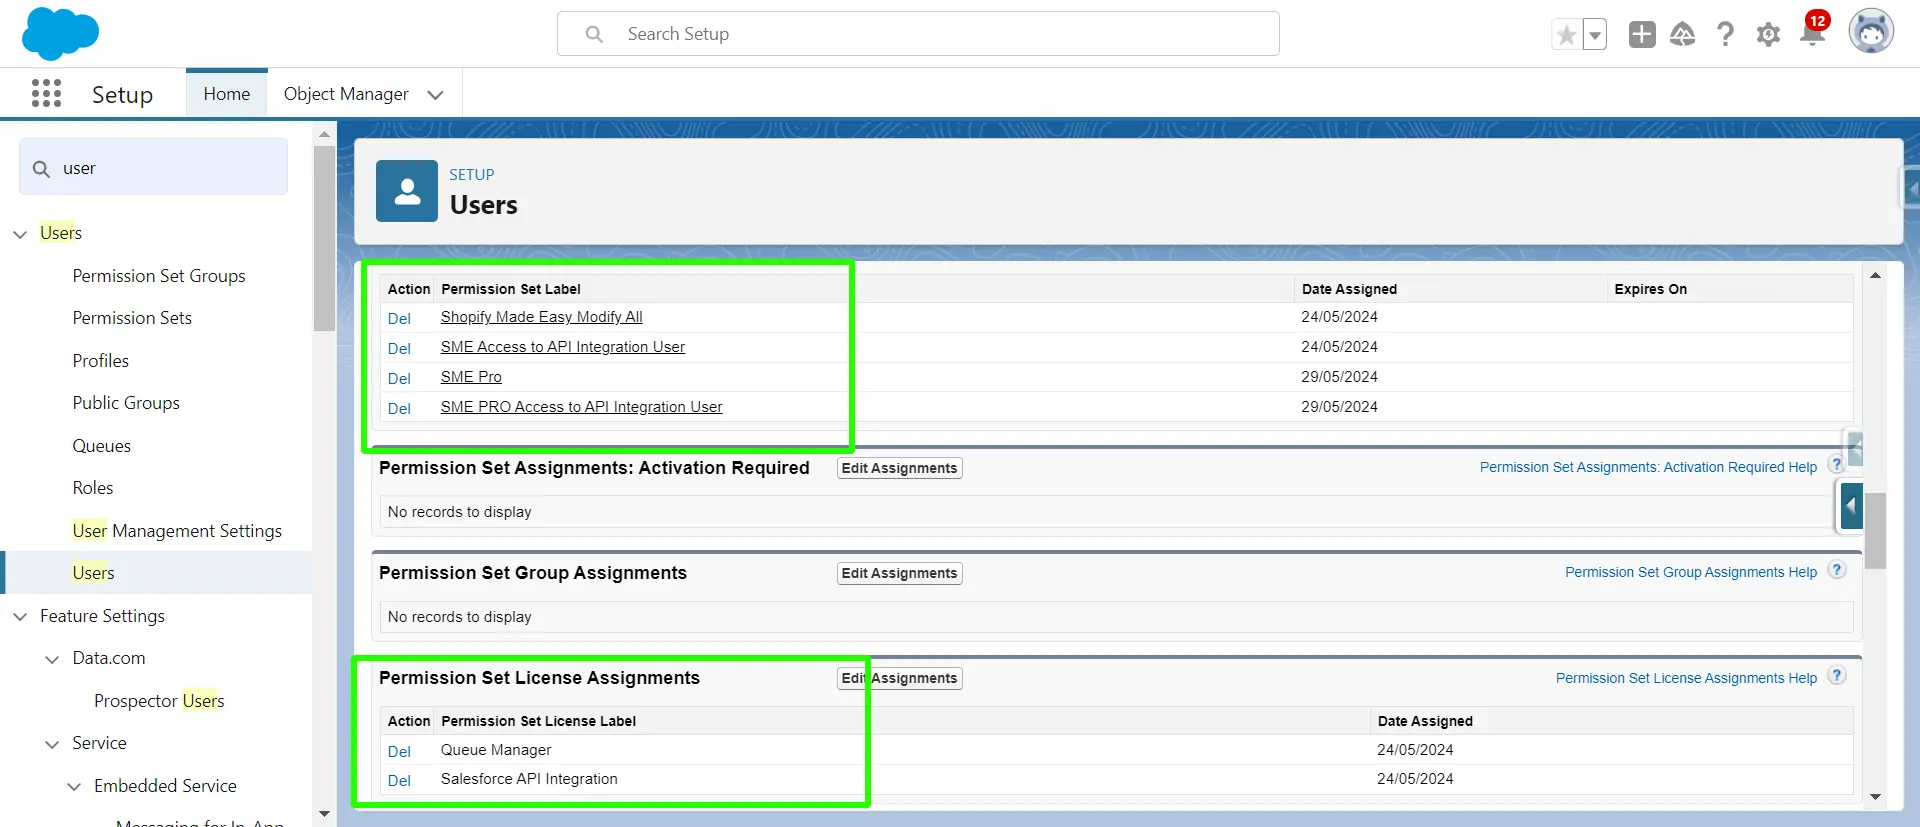Open SME Access to API Integration User
The height and width of the screenshot is (827, 1920).
point(562,347)
